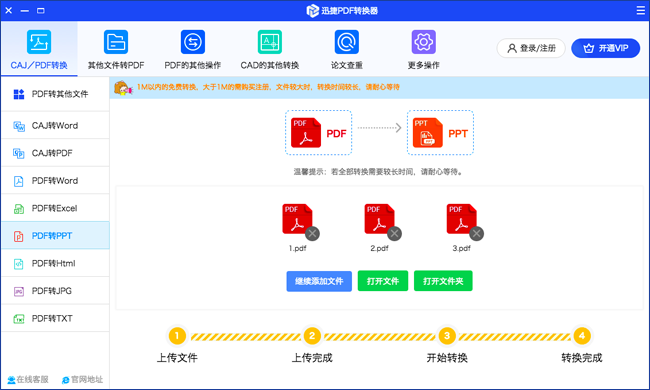
Task: Open the CAJ/PDF转换 tab
Action: (39, 49)
